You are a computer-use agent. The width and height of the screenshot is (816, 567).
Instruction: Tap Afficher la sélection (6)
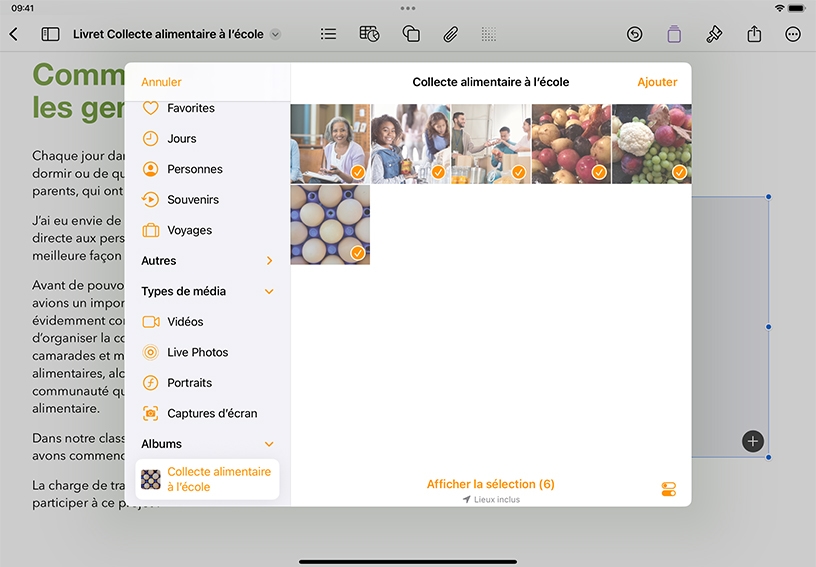pos(491,484)
